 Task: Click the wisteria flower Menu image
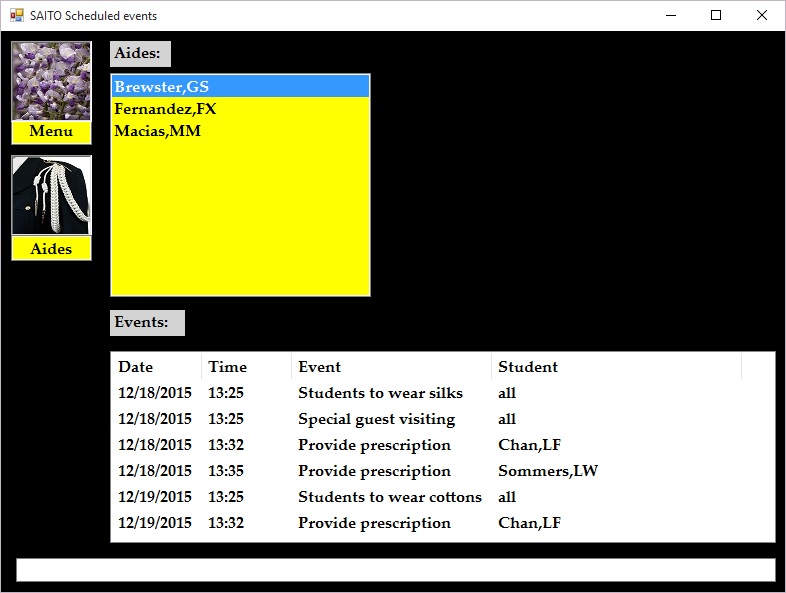click(x=51, y=82)
